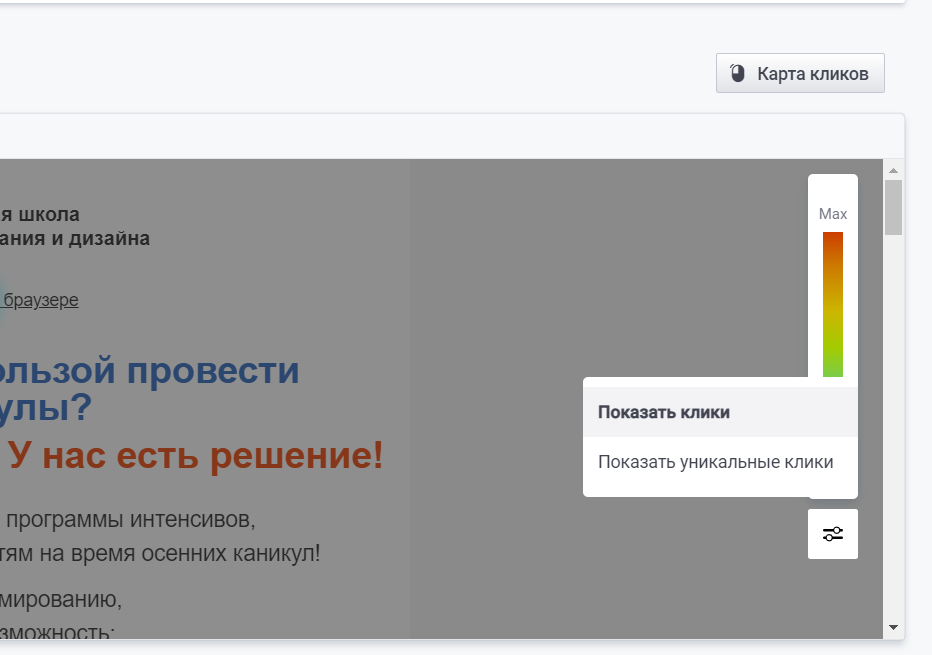Choose Показать уникальные клики option
The image size is (932, 655).
[x=720, y=462]
